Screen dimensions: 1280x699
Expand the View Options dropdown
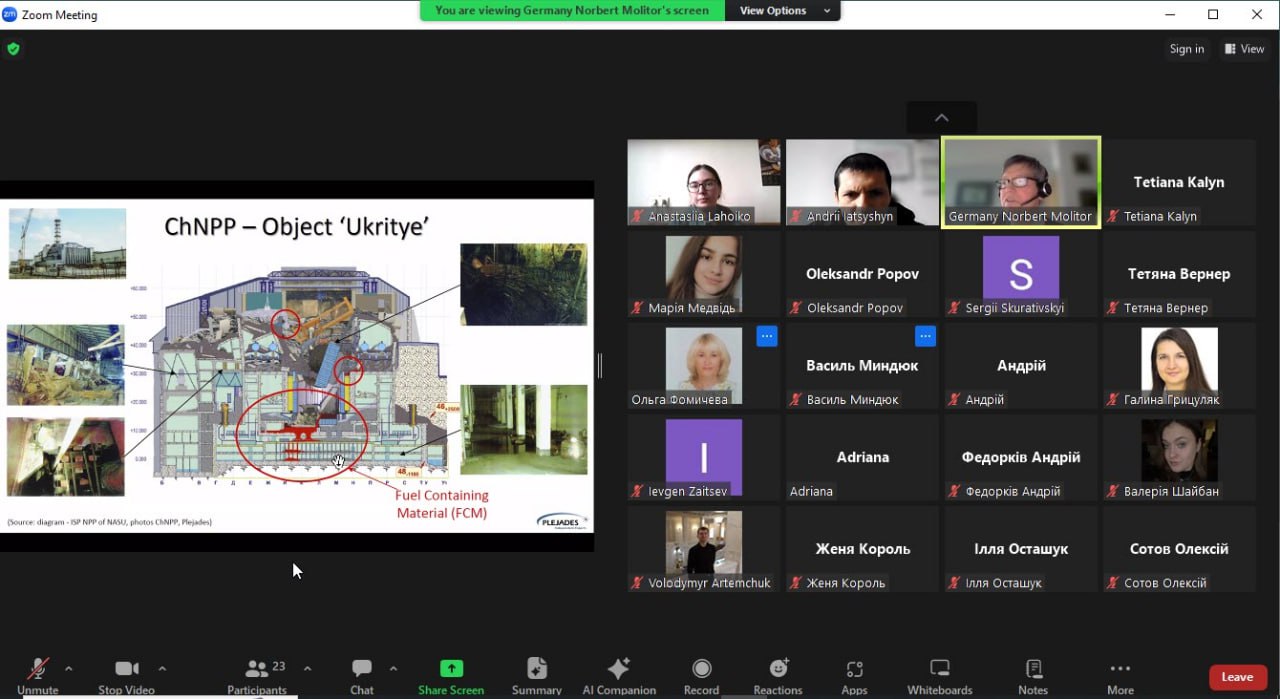785,11
